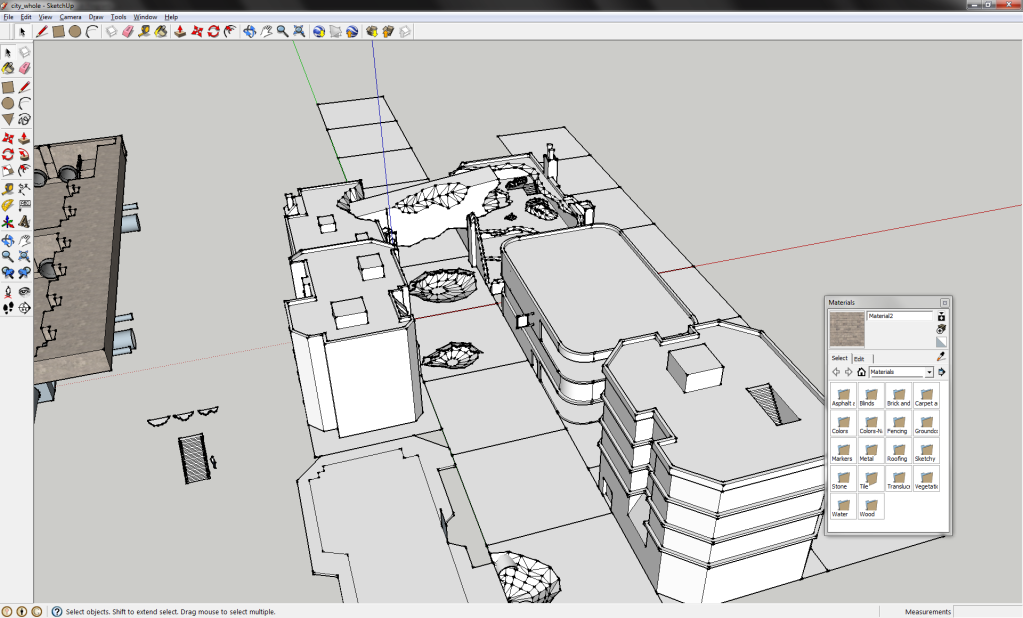Click the Previous view tool
This screenshot has width=1023, height=618.
point(8,273)
